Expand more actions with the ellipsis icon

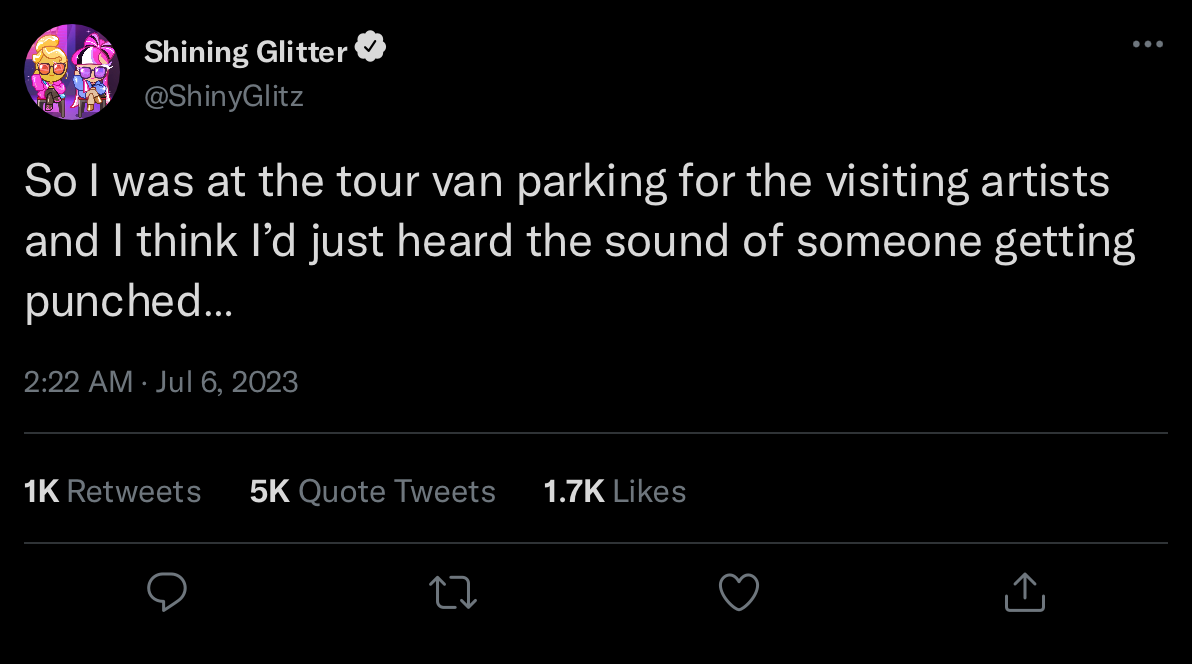[x=1148, y=44]
